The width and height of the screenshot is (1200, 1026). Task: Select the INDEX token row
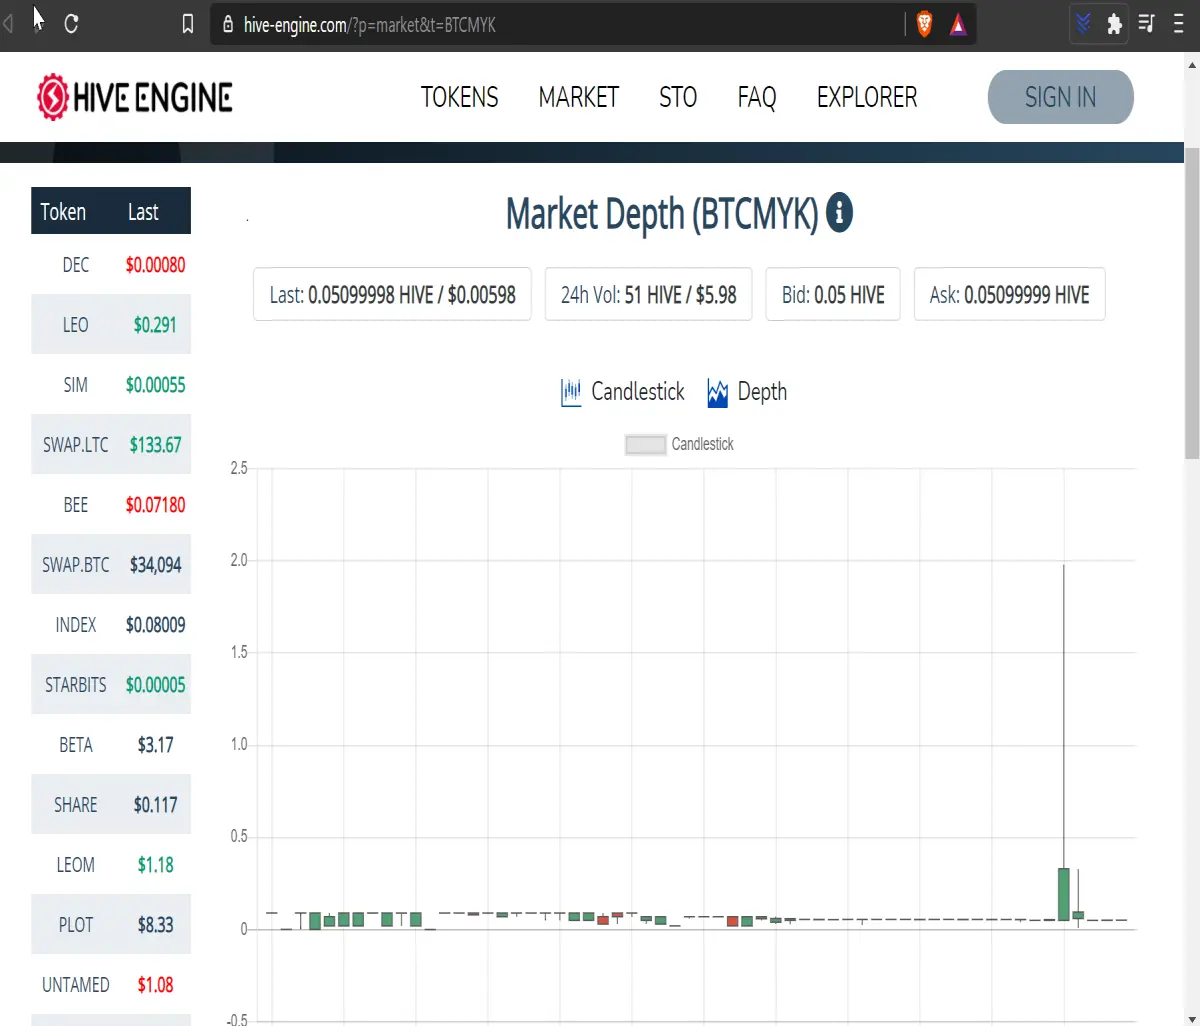(x=111, y=624)
